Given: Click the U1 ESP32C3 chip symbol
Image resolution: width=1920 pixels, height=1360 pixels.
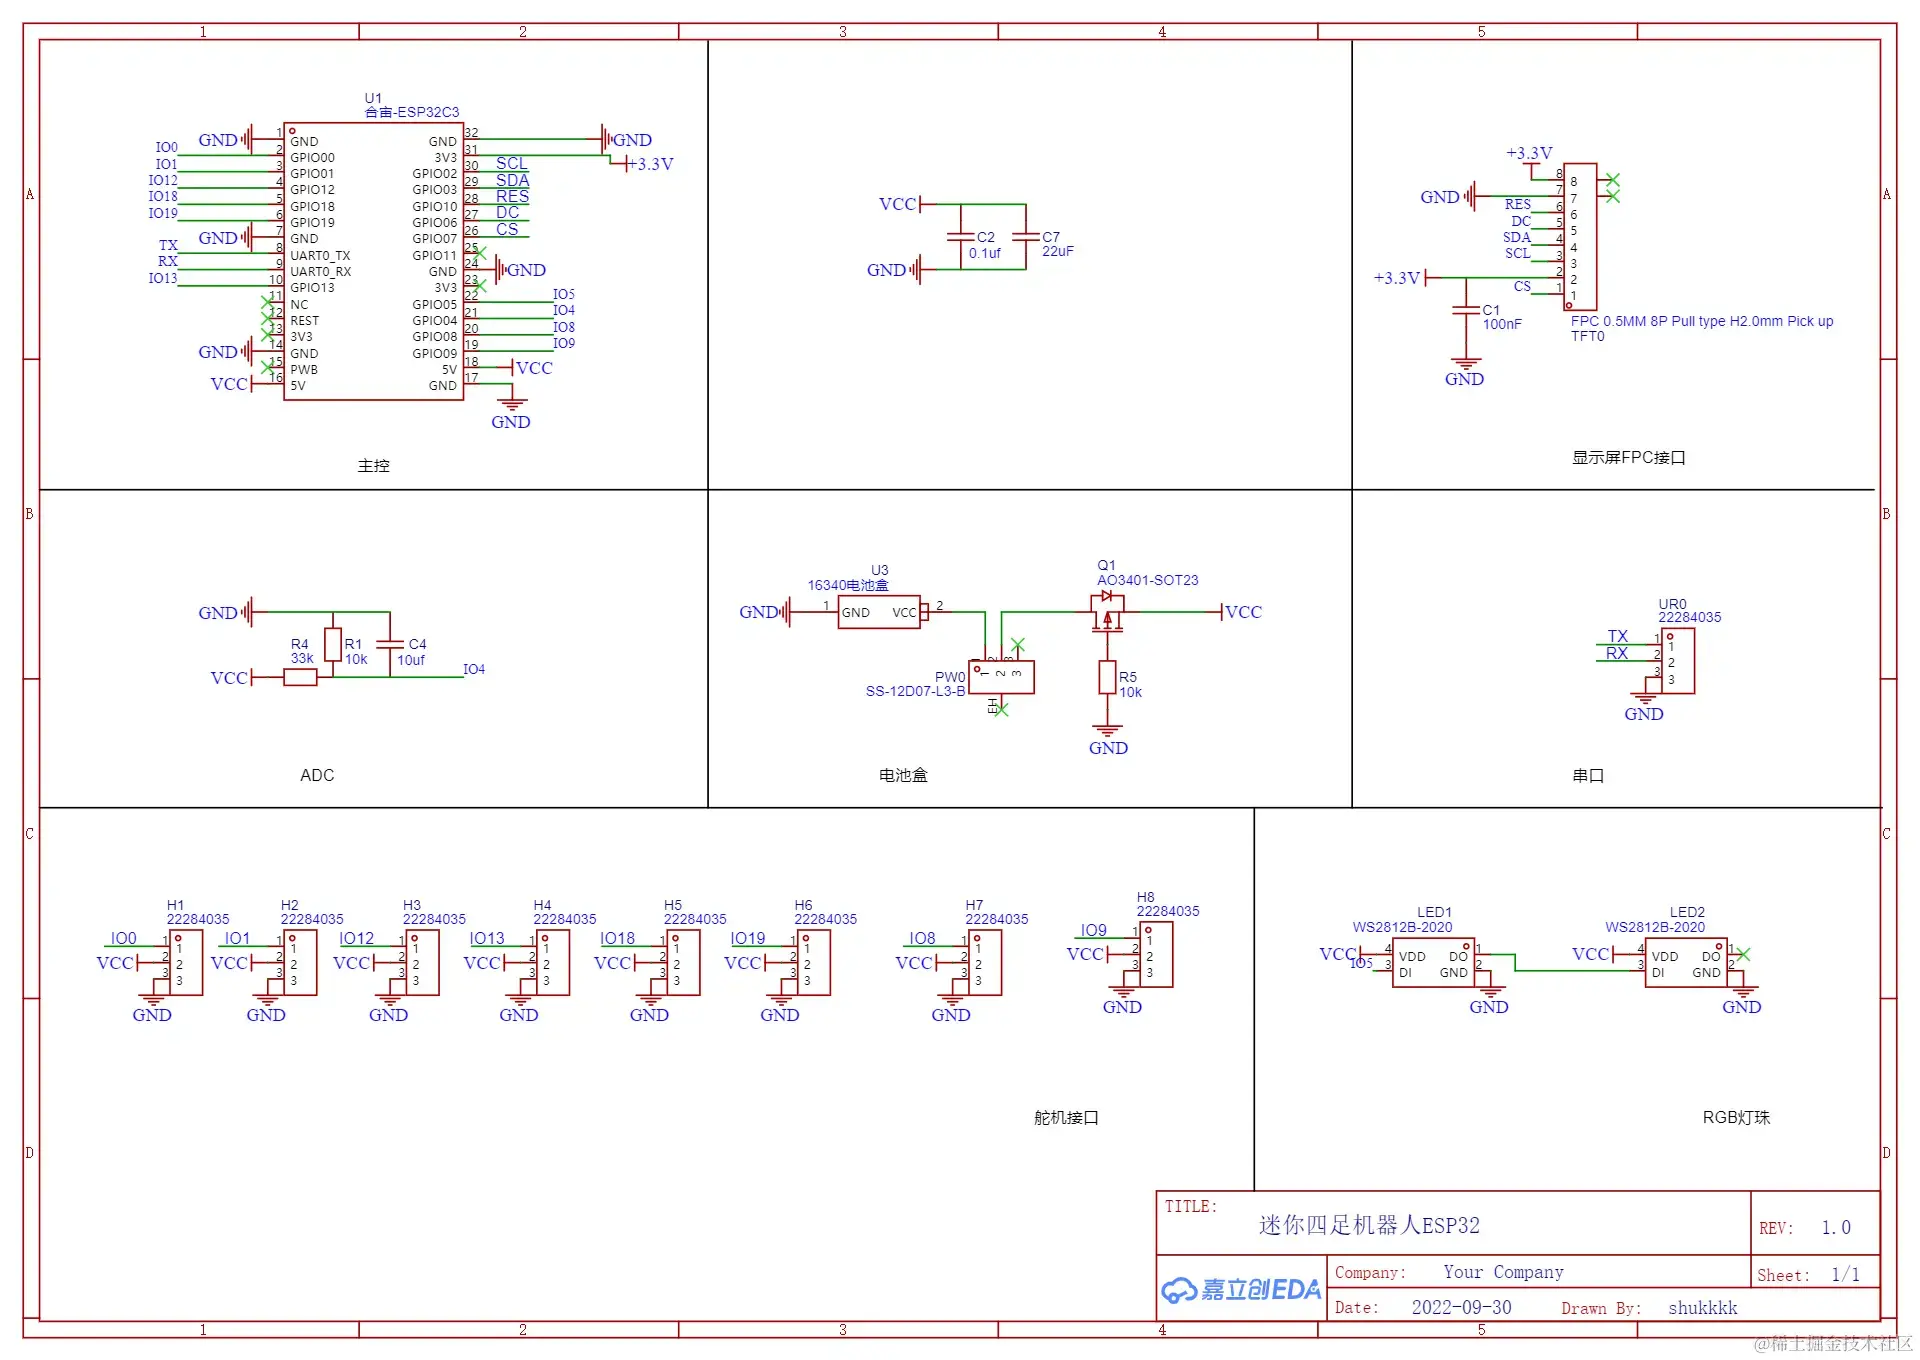Looking at the screenshot, I should pos(373,262).
